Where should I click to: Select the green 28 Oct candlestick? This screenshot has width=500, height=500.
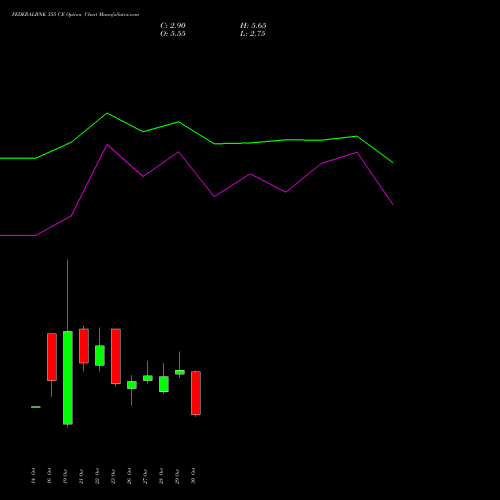tap(164, 384)
